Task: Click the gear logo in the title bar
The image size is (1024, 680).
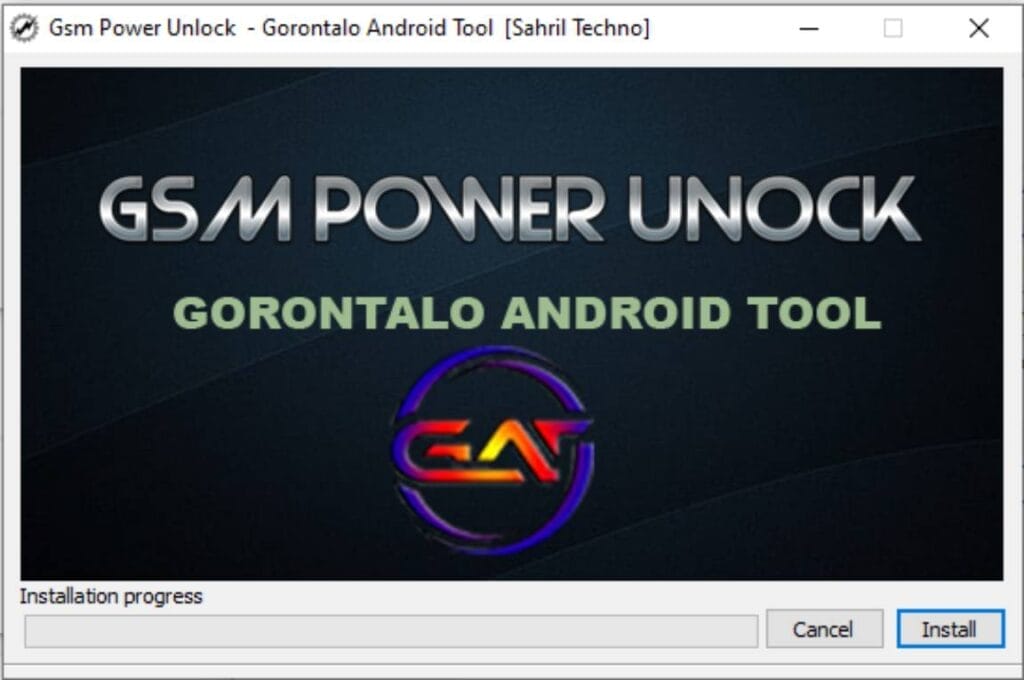Action: [22, 27]
